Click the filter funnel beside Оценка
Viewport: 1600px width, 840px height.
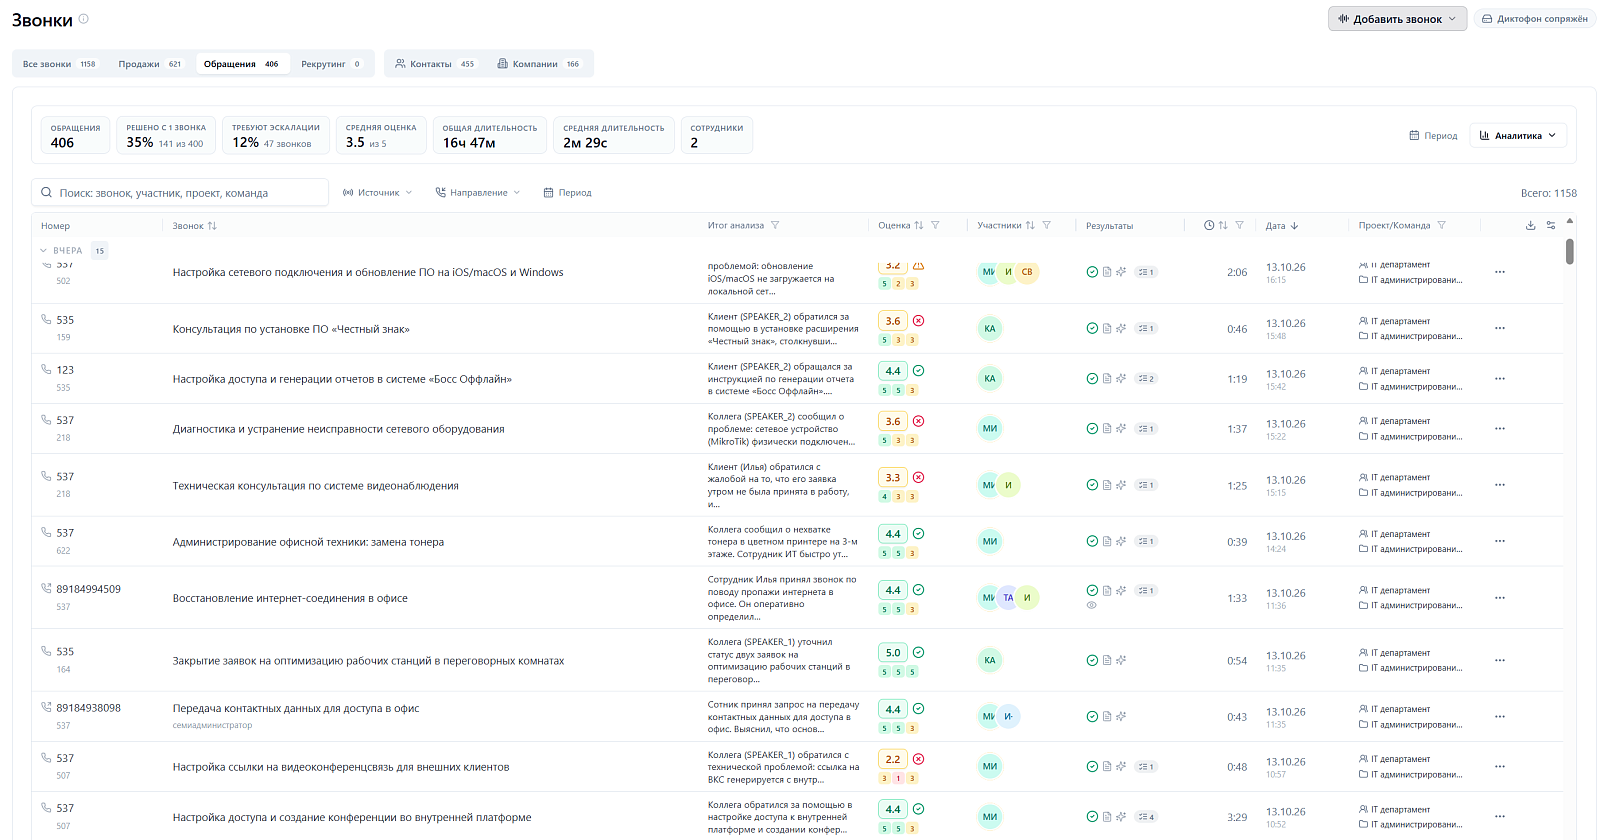(x=936, y=226)
